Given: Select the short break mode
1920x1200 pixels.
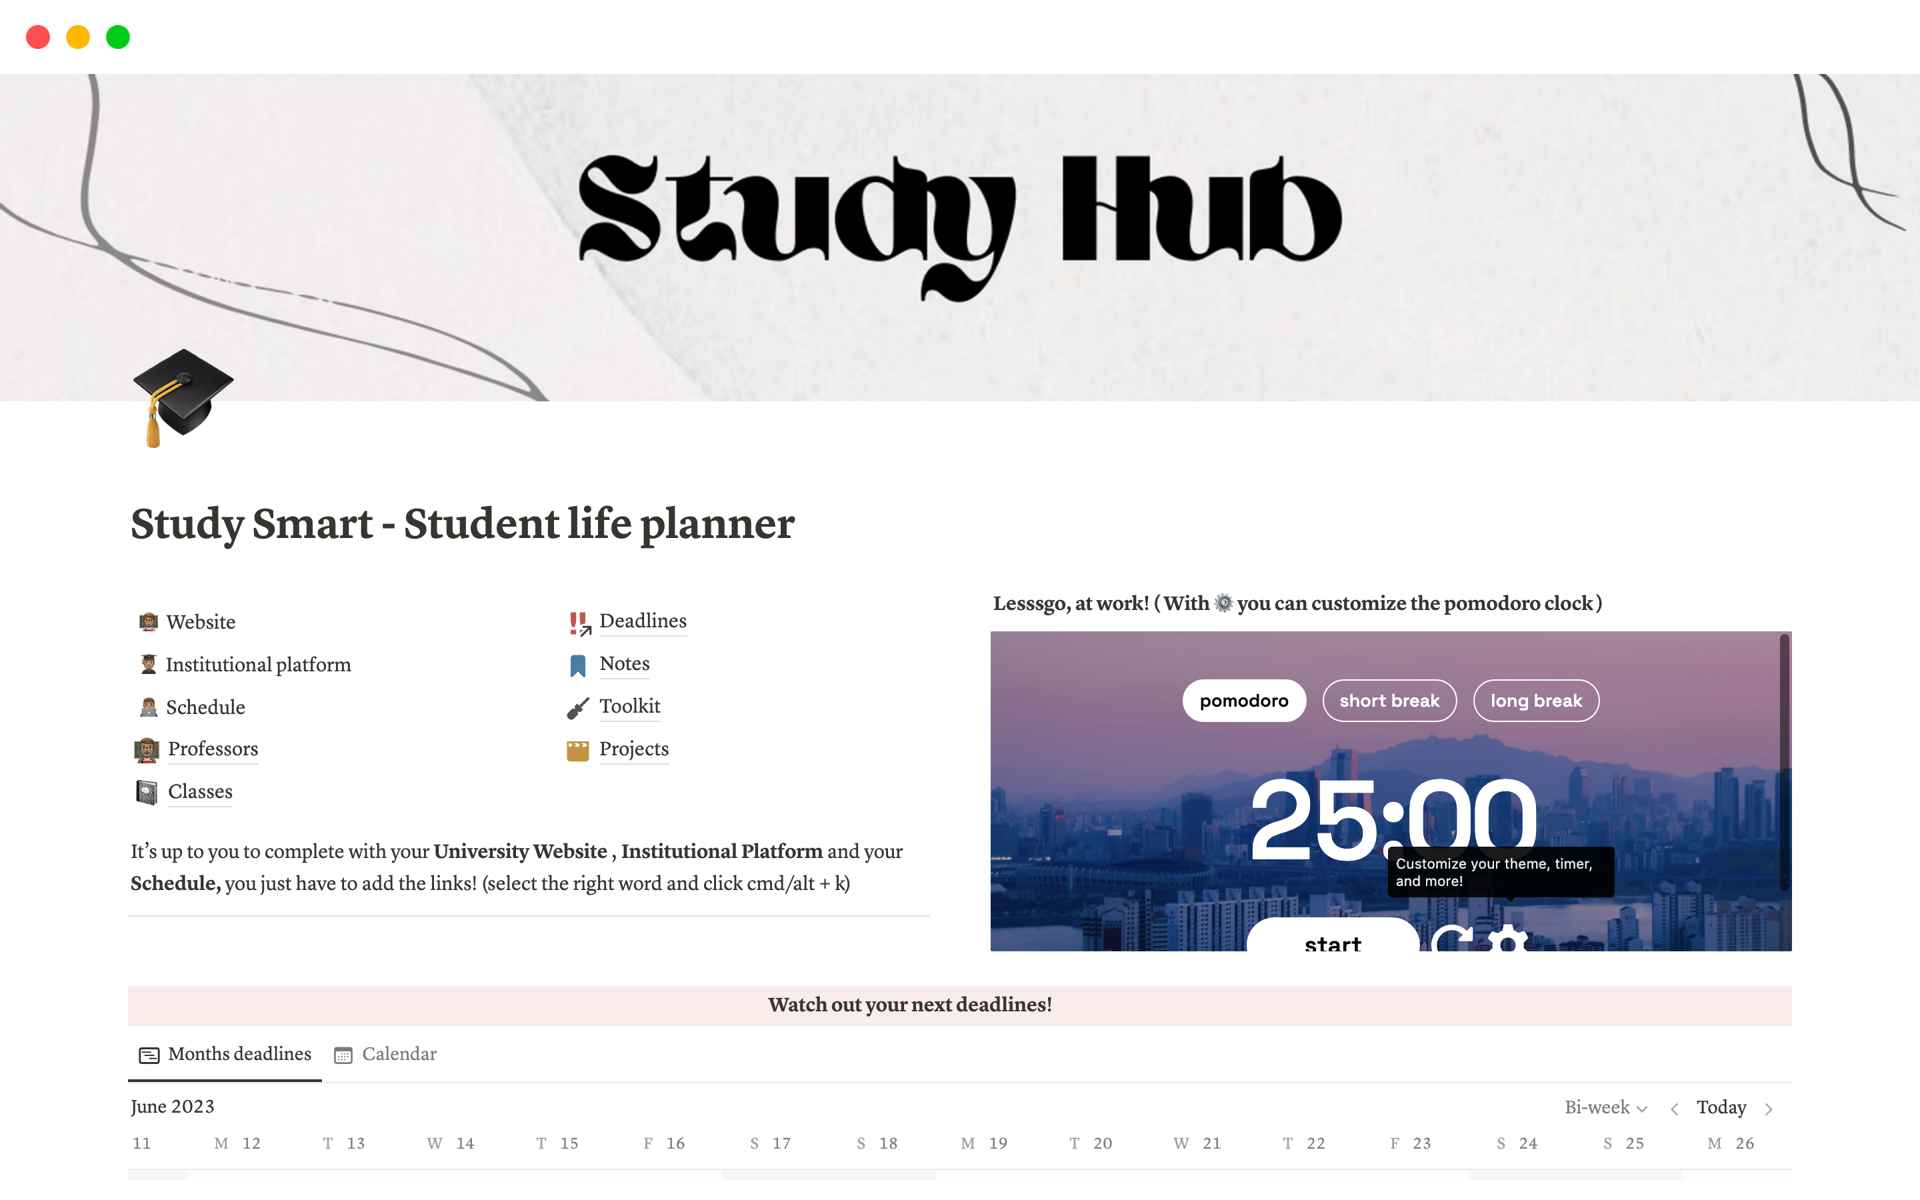Looking at the screenshot, I should tap(1388, 700).
